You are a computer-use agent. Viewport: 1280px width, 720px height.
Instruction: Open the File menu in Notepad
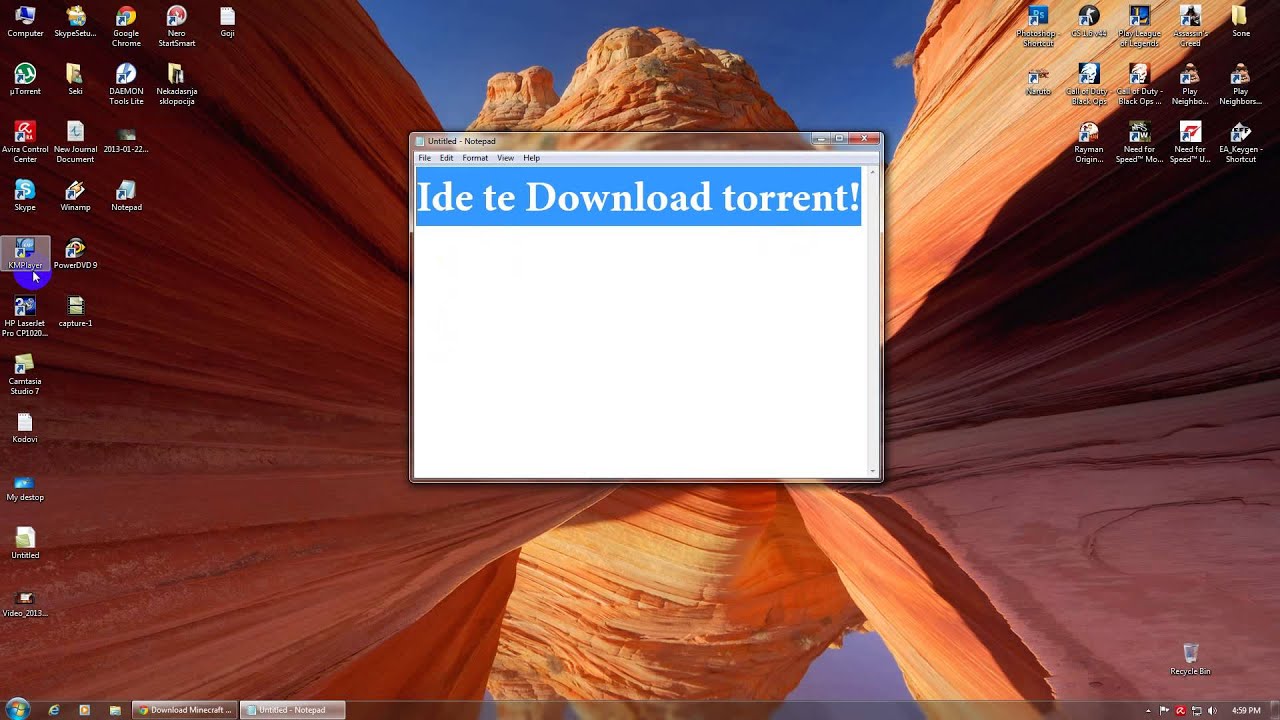(424, 158)
